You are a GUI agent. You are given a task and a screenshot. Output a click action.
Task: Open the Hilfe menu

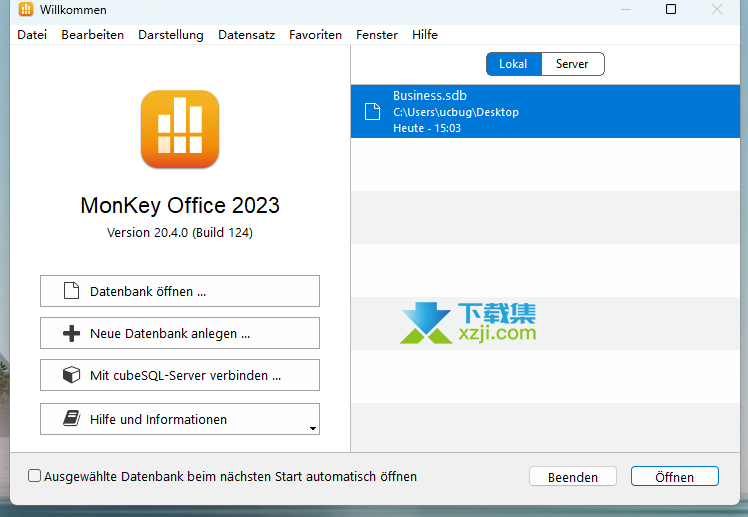click(425, 35)
